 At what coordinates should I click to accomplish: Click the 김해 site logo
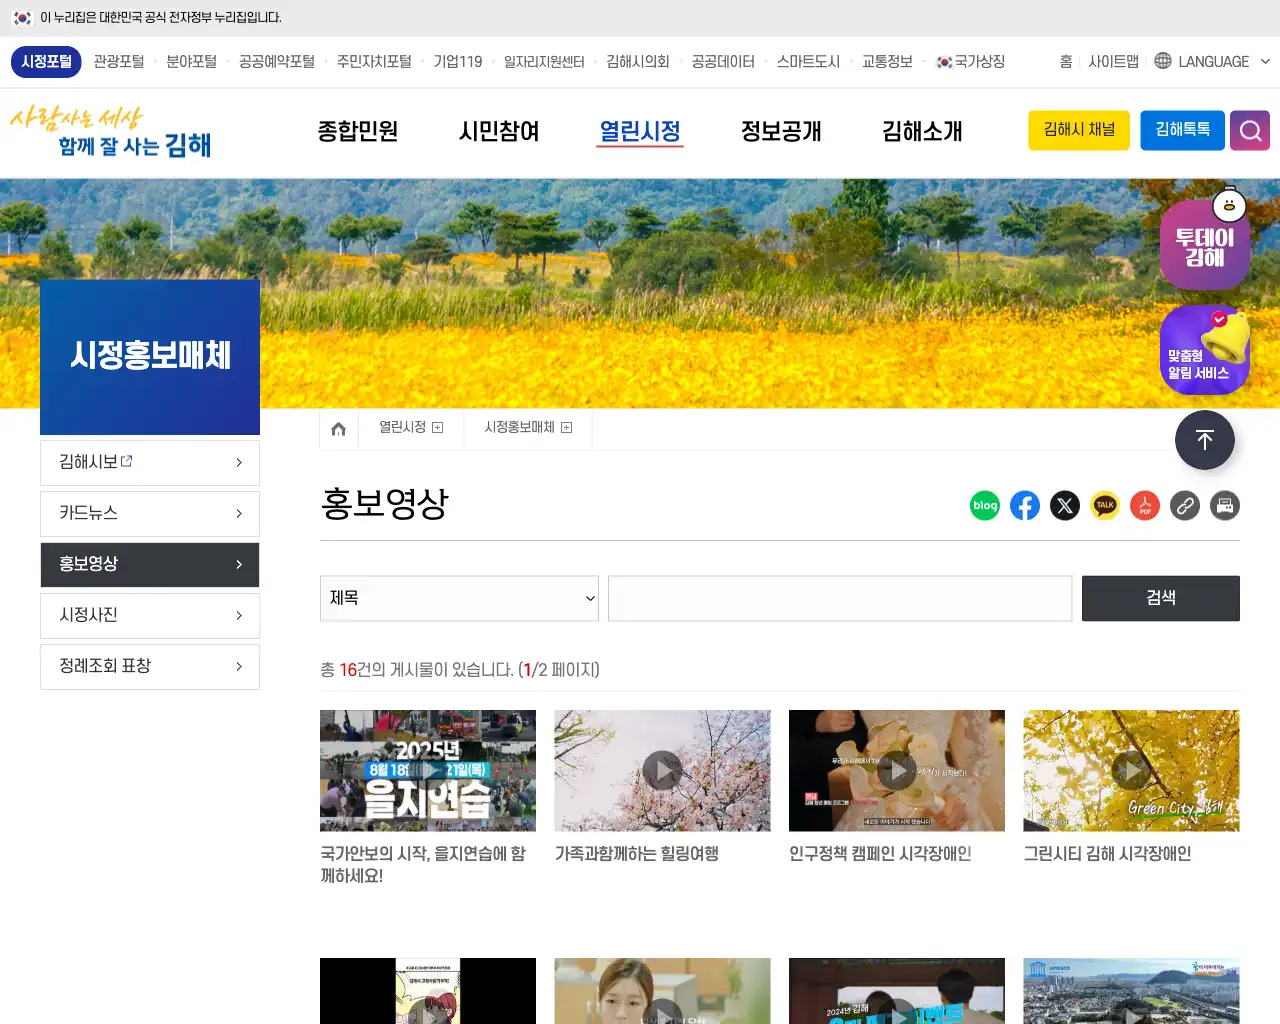[110, 132]
